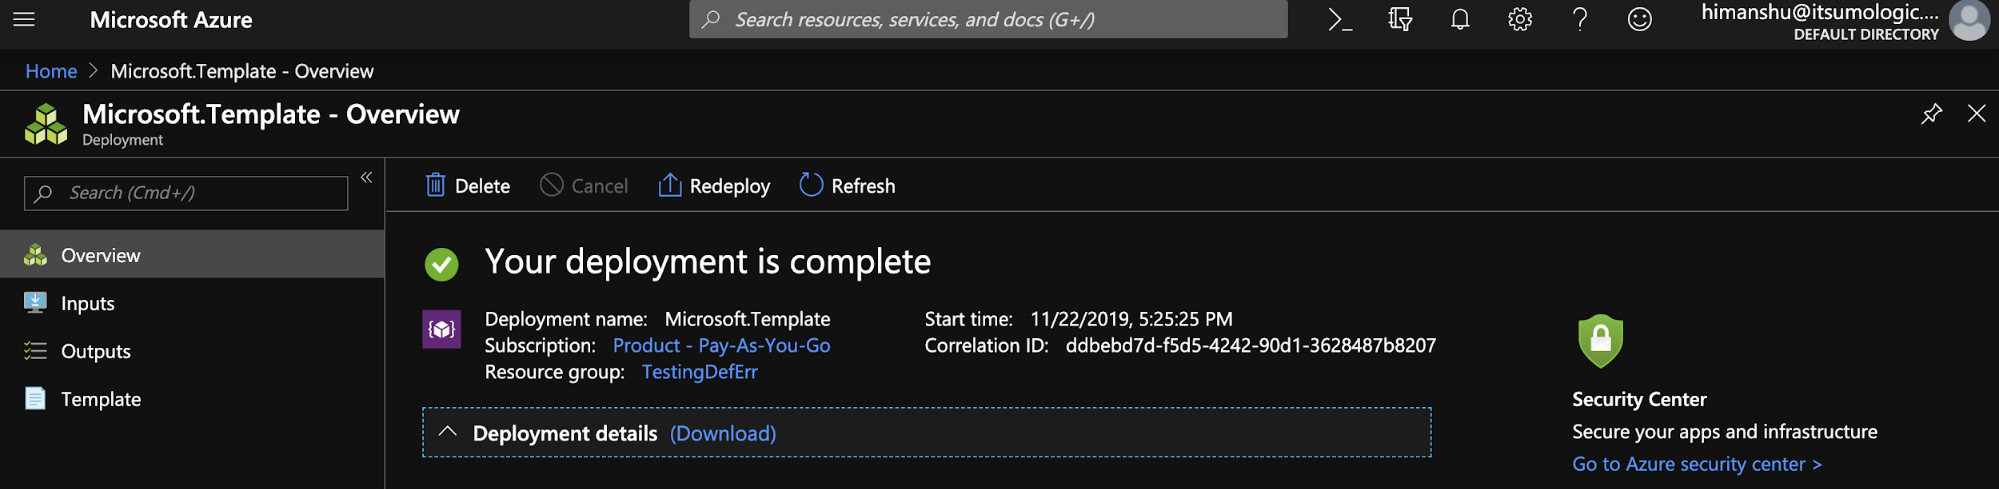Open the Inputs menu item
This screenshot has width=1999, height=489.
click(x=88, y=303)
